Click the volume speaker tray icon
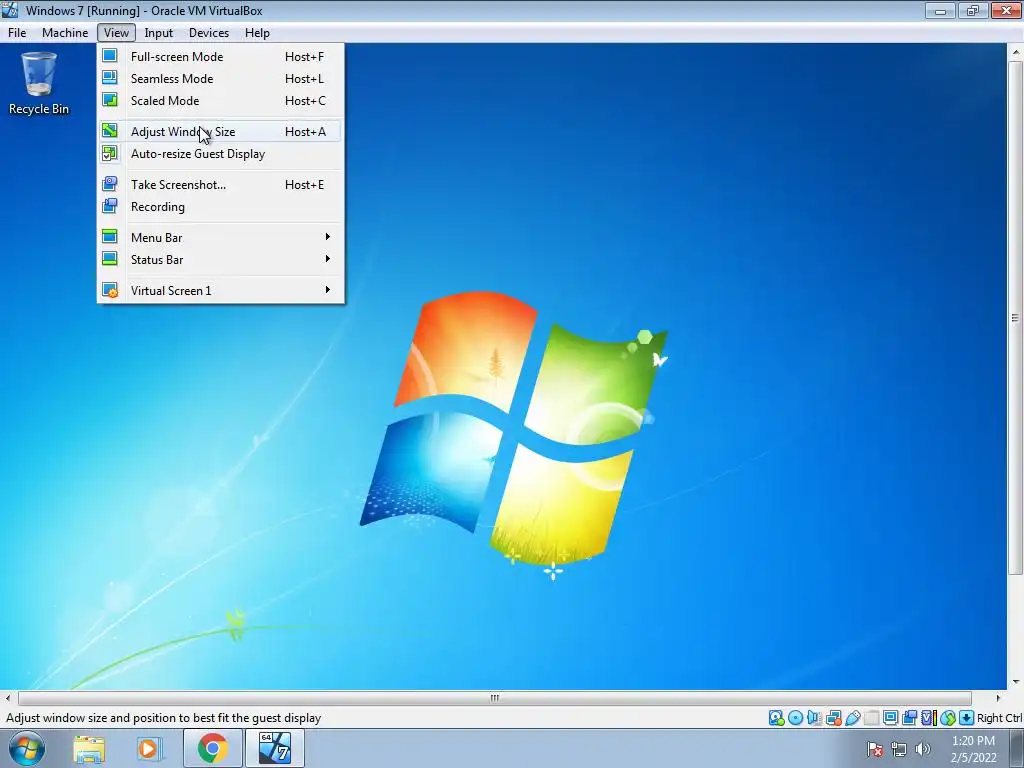The image size is (1024, 768). tap(923, 749)
